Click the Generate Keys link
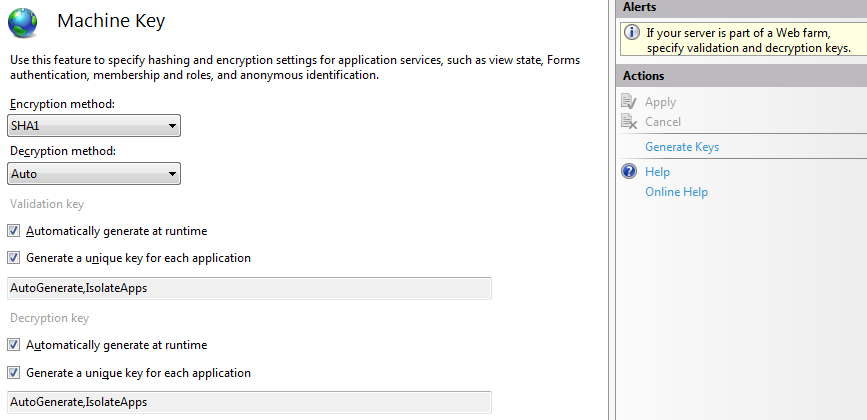The image size is (867, 420). 682,147
